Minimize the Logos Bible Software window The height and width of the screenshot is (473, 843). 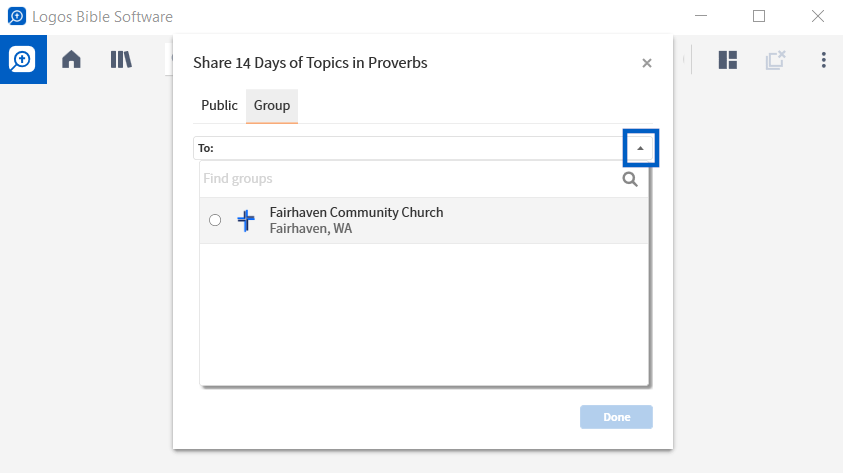pyautogui.click(x=701, y=16)
